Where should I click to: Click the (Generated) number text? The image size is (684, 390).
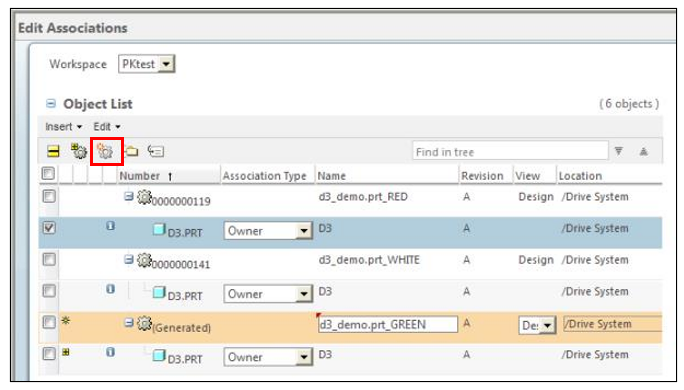181,328
